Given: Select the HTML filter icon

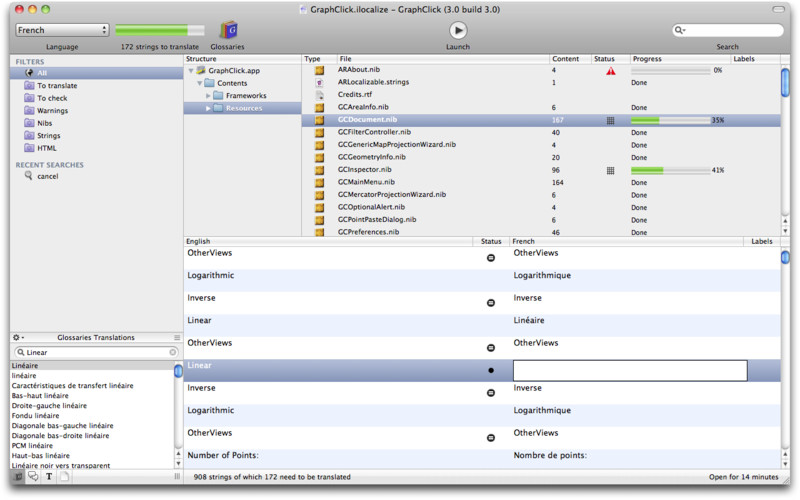Looking at the screenshot, I should (x=29, y=148).
